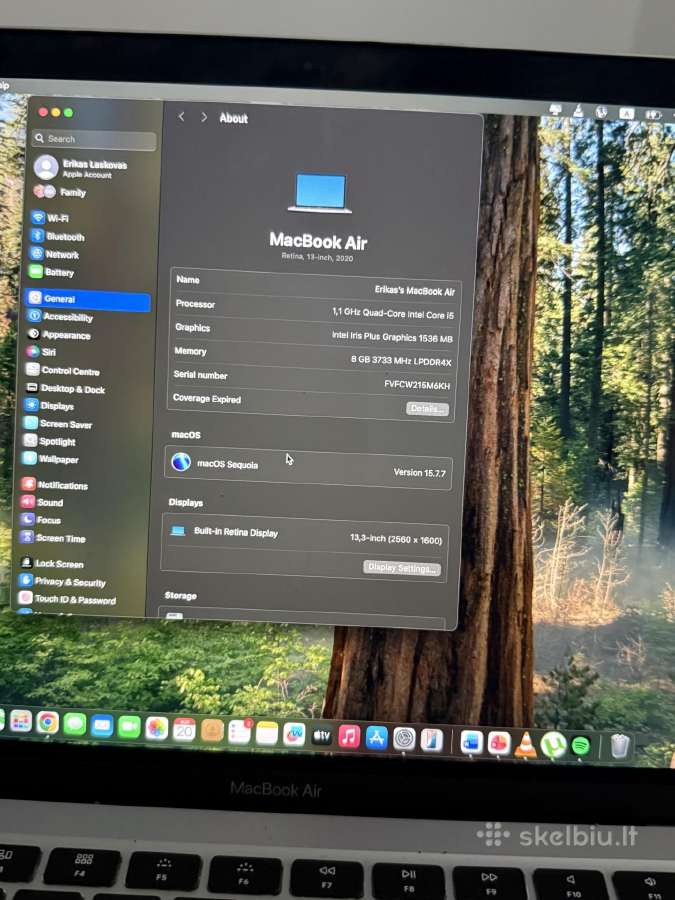Viewport: 675px width, 900px height.
Task: Open Bluetooth settings in sidebar
Action: [x=57, y=236]
